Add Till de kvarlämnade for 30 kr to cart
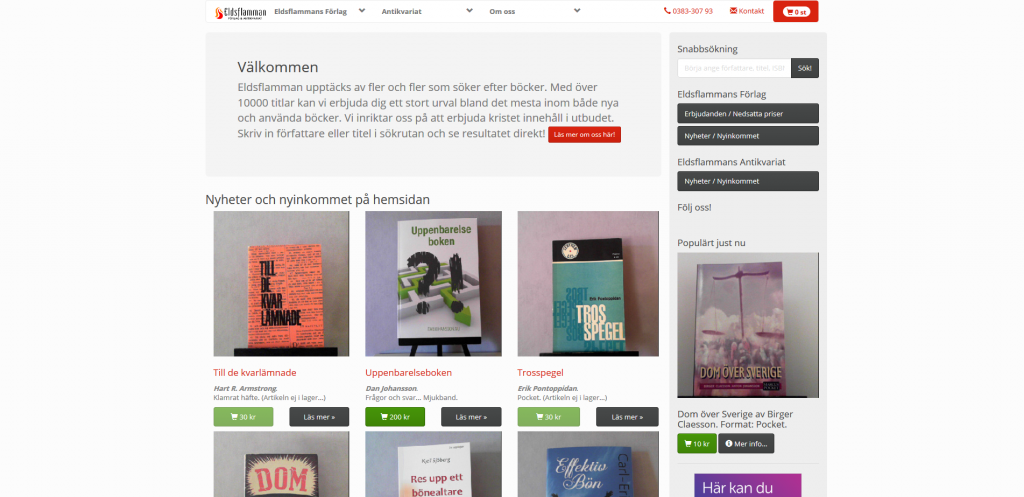This screenshot has height=497, width=1024. click(x=243, y=417)
